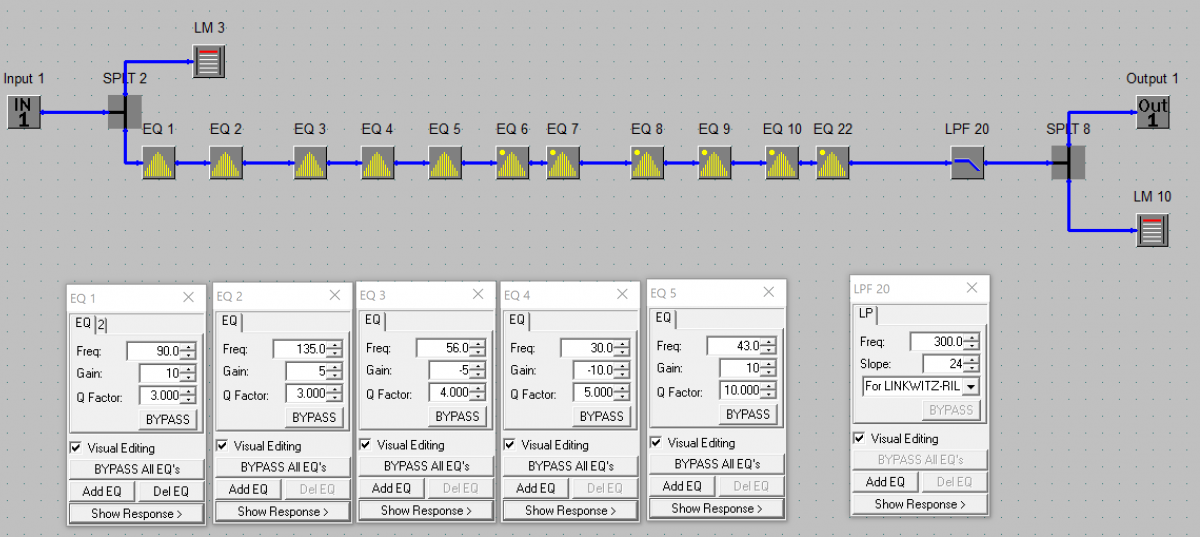Click BYPASS button in EQ 1 panel
The height and width of the screenshot is (537, 1200).
[x=166, y=419]
